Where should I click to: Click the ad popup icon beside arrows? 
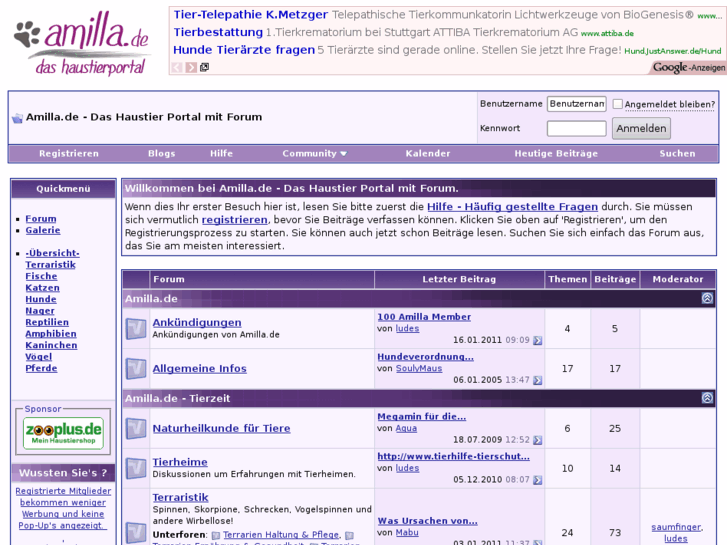click(204, 67)
